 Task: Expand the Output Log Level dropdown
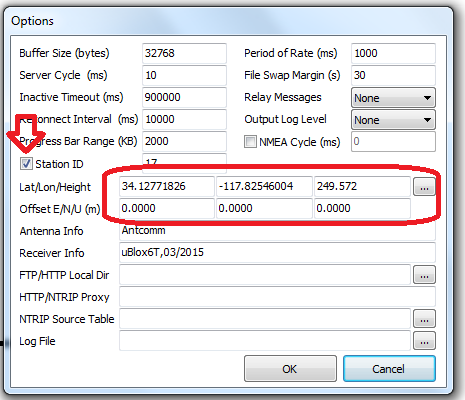pos(393,120)
